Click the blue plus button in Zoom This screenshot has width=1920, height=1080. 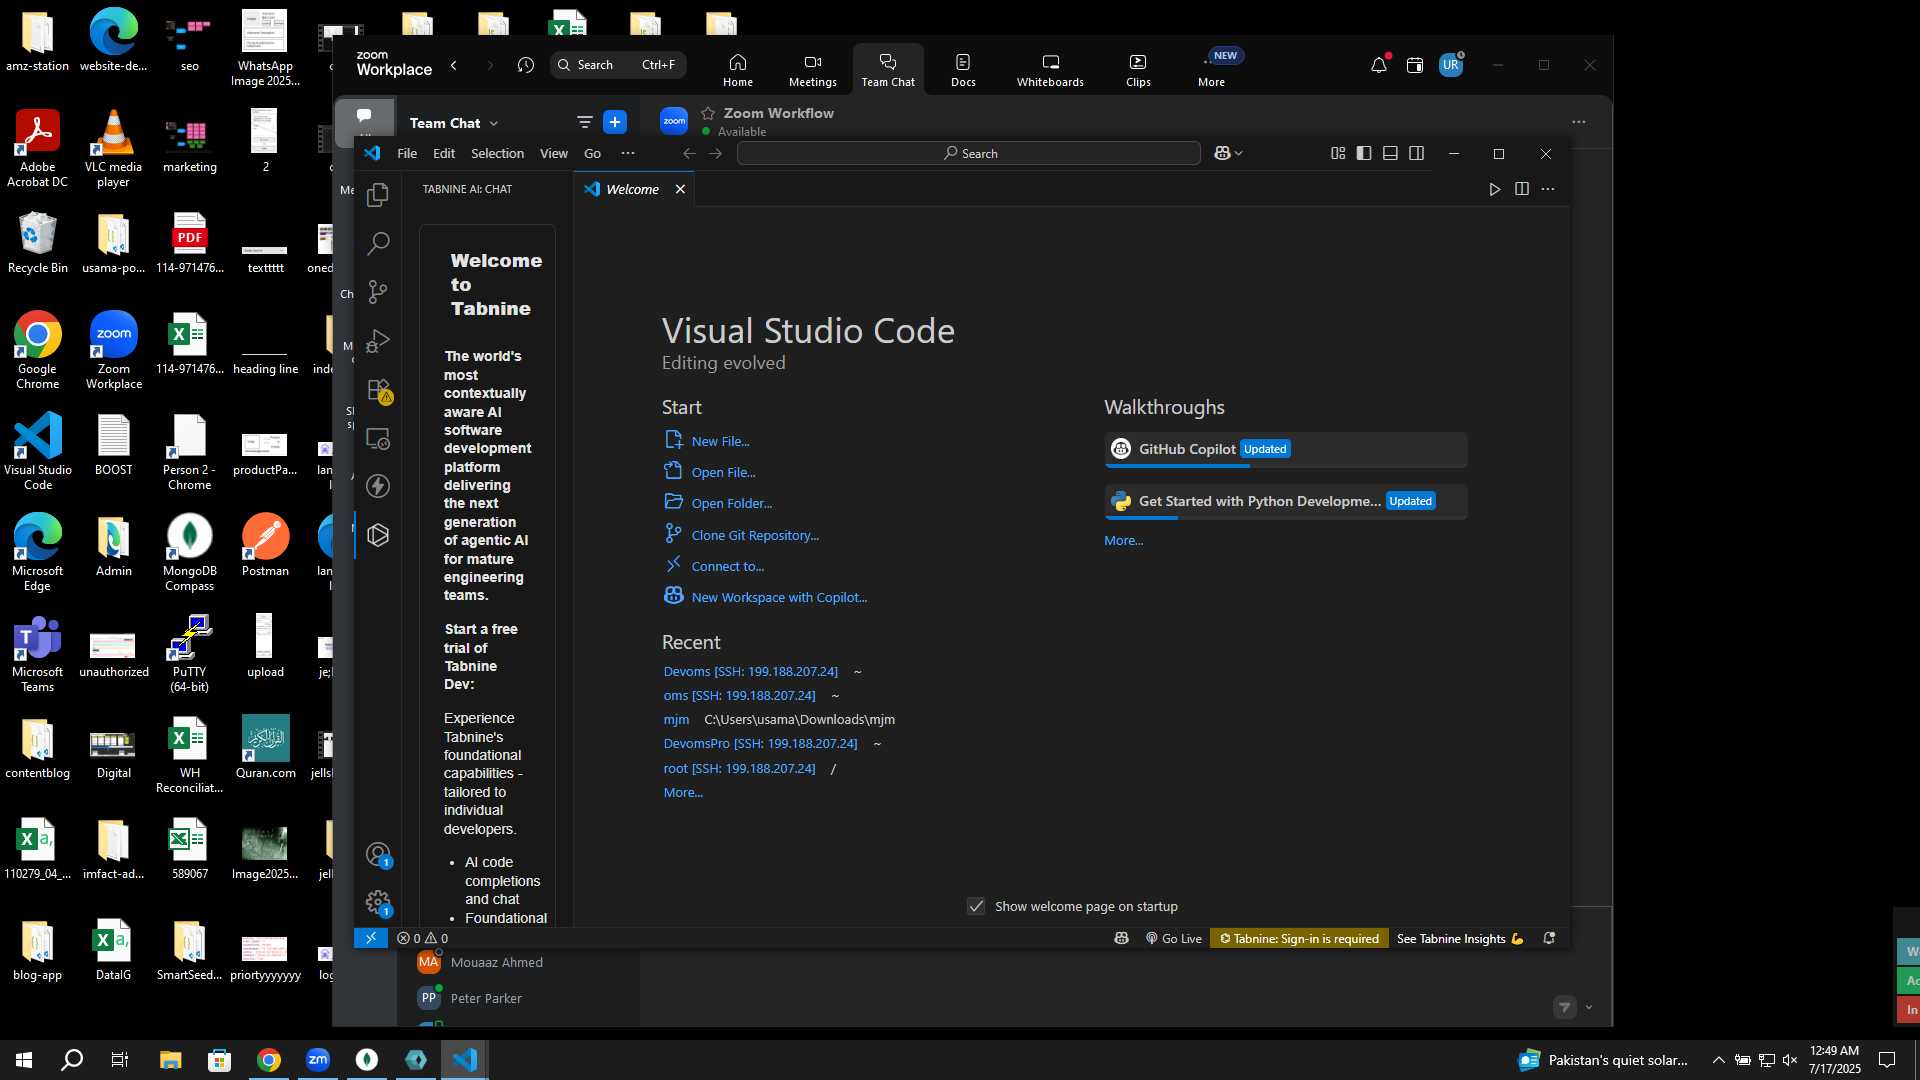point(615,122)
